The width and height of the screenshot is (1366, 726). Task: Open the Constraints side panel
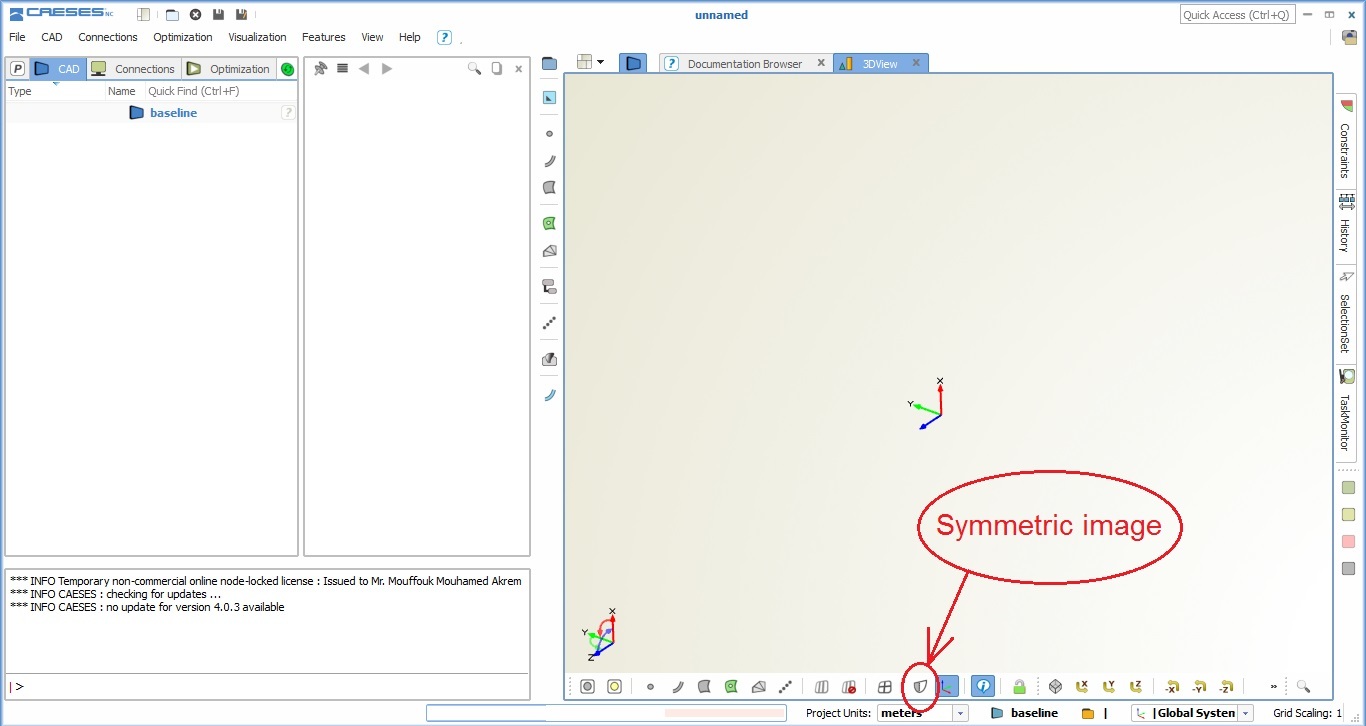[x=1345, y=140]
